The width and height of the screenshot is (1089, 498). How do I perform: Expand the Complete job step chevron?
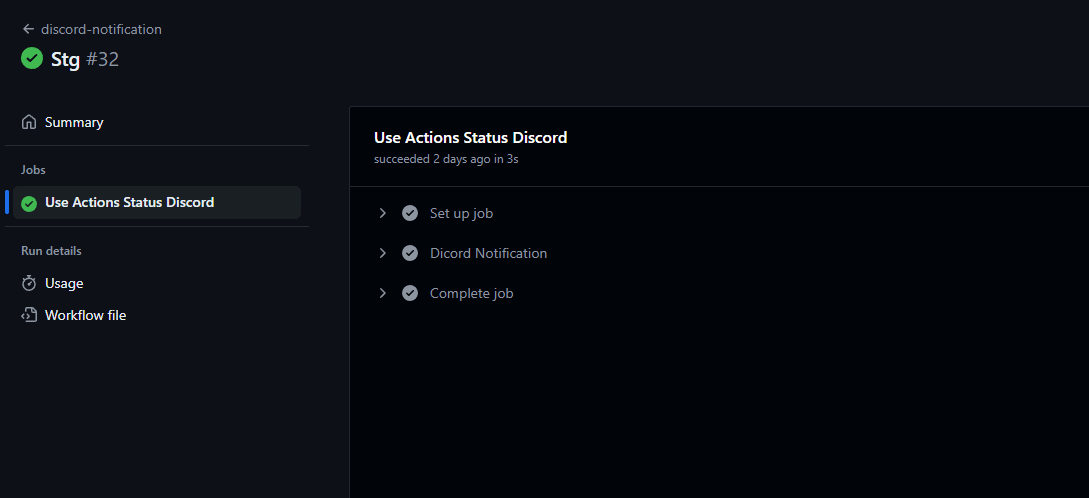382,293
